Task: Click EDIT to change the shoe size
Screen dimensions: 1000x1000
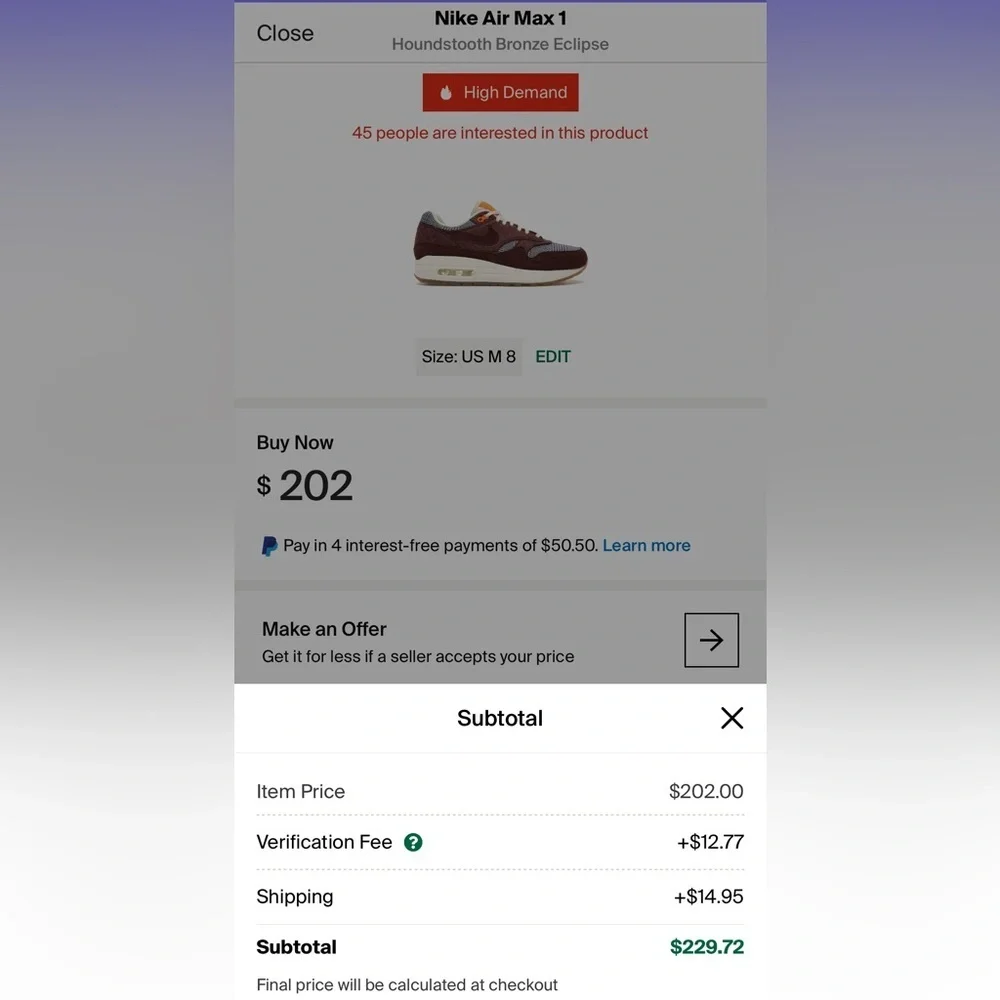Action: pos(553,356)
